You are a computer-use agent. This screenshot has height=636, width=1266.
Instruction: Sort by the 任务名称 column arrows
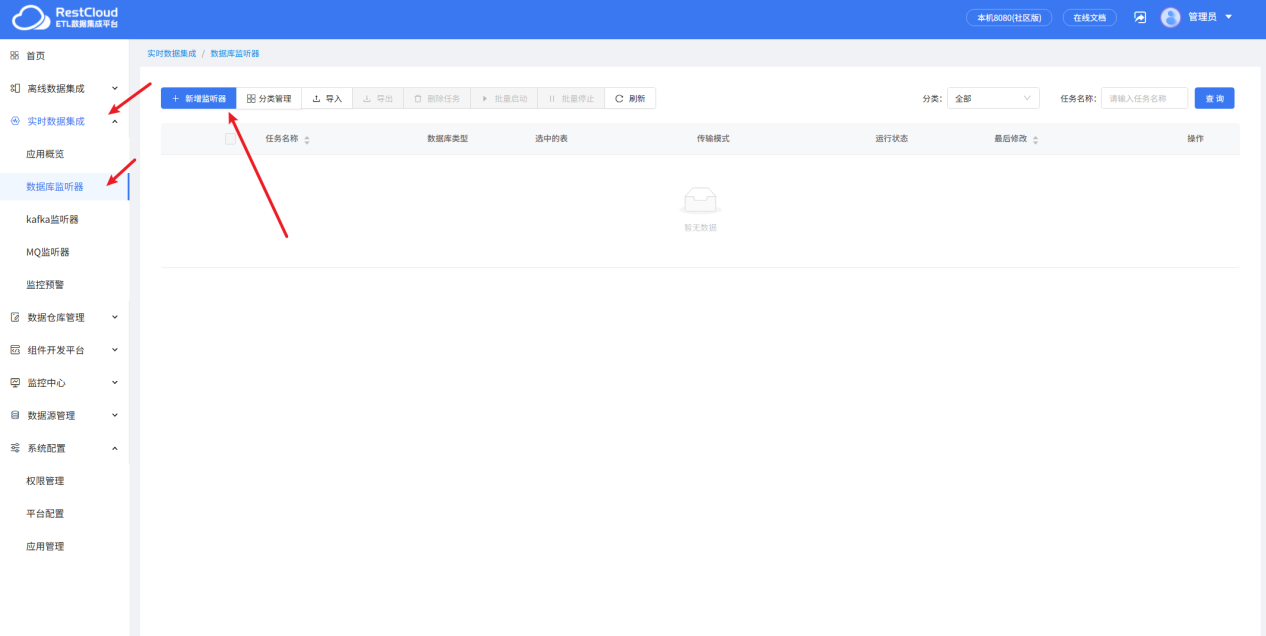pos(307,139)
